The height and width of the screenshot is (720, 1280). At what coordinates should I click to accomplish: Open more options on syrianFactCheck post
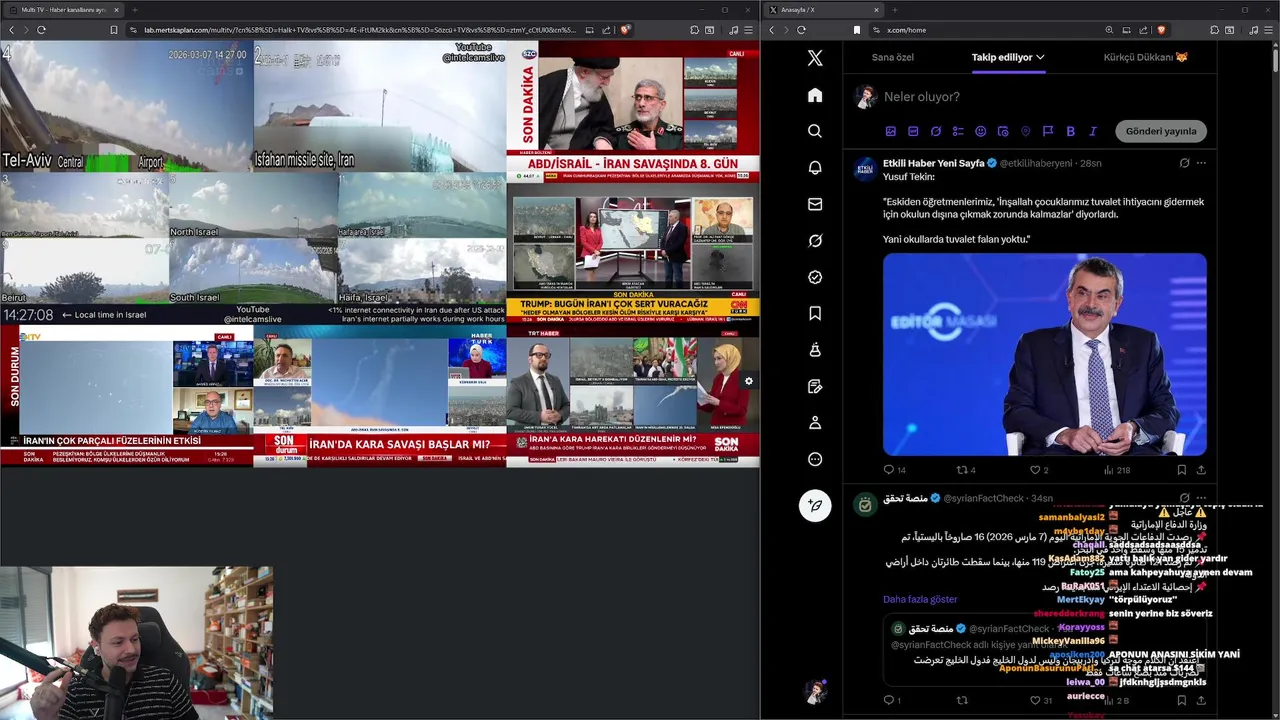[1201, 498]
